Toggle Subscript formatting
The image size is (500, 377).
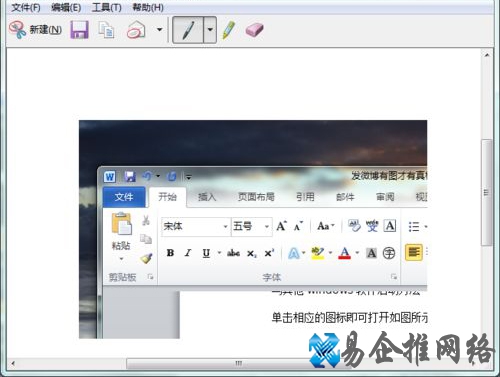tap(252, 254)
